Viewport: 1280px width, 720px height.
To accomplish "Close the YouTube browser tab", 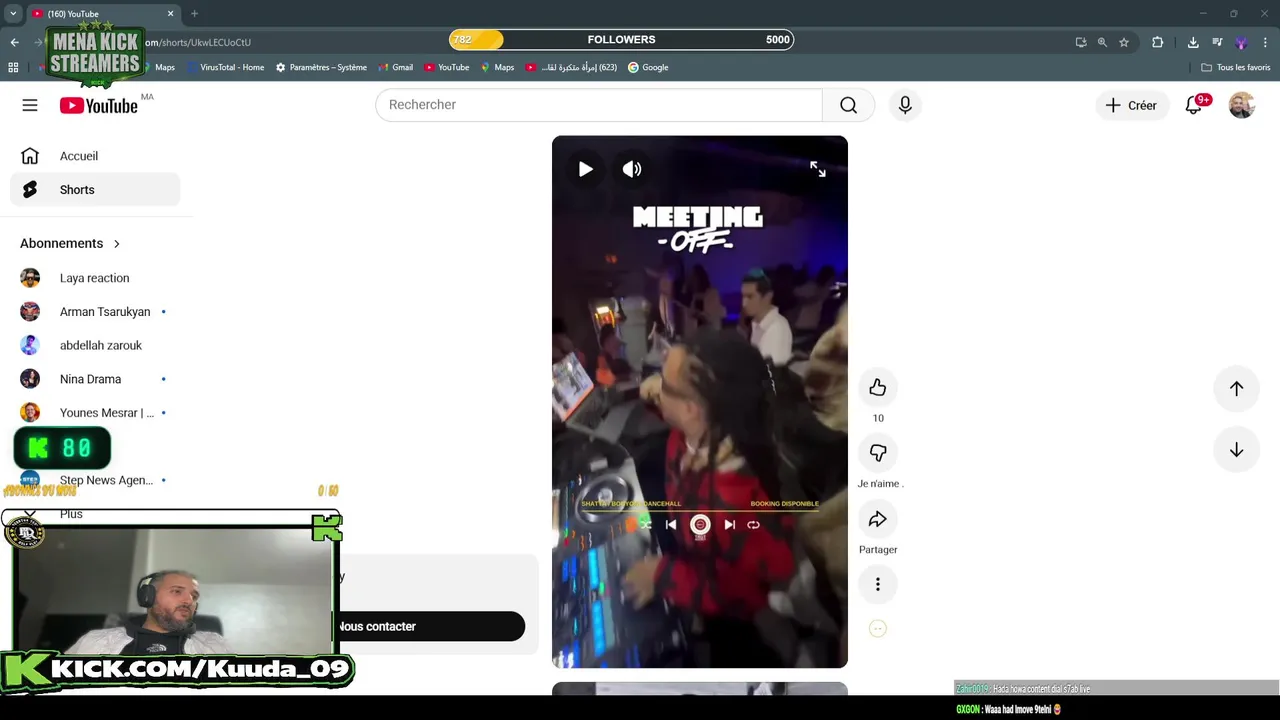I will click(x=170, y=14).
